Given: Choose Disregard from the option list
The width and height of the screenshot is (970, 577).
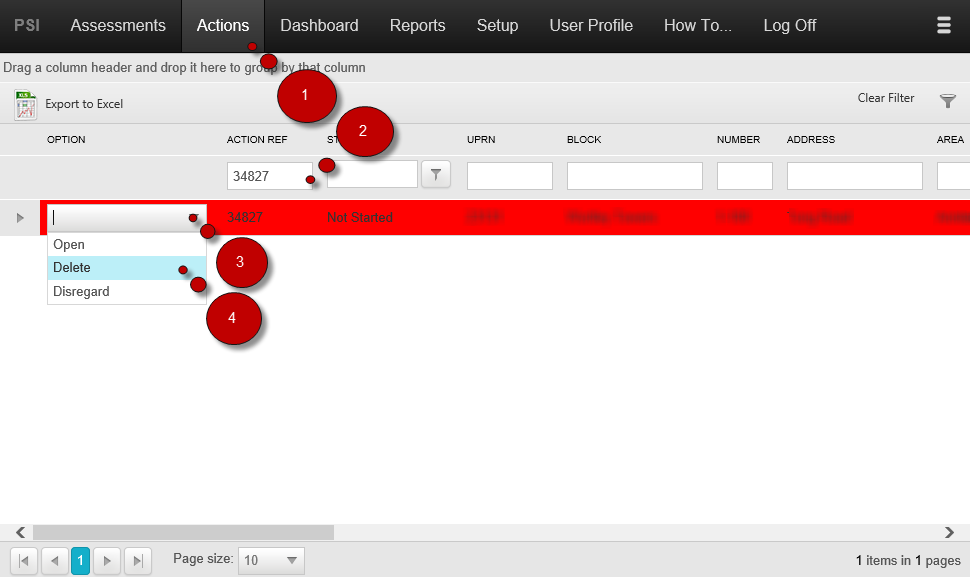Looking at the screenshot, I should pos(127,291).
